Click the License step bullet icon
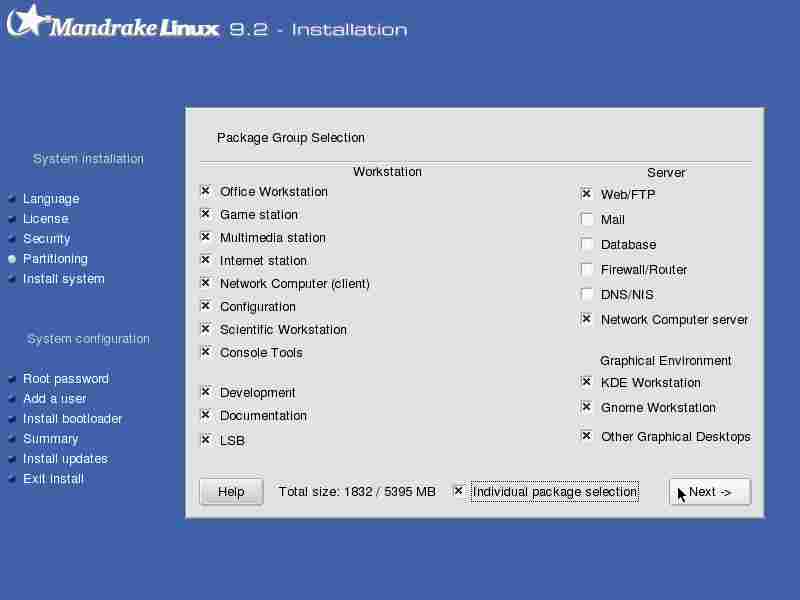This screenshot has height=600, width=800. [x=12, y=219]
